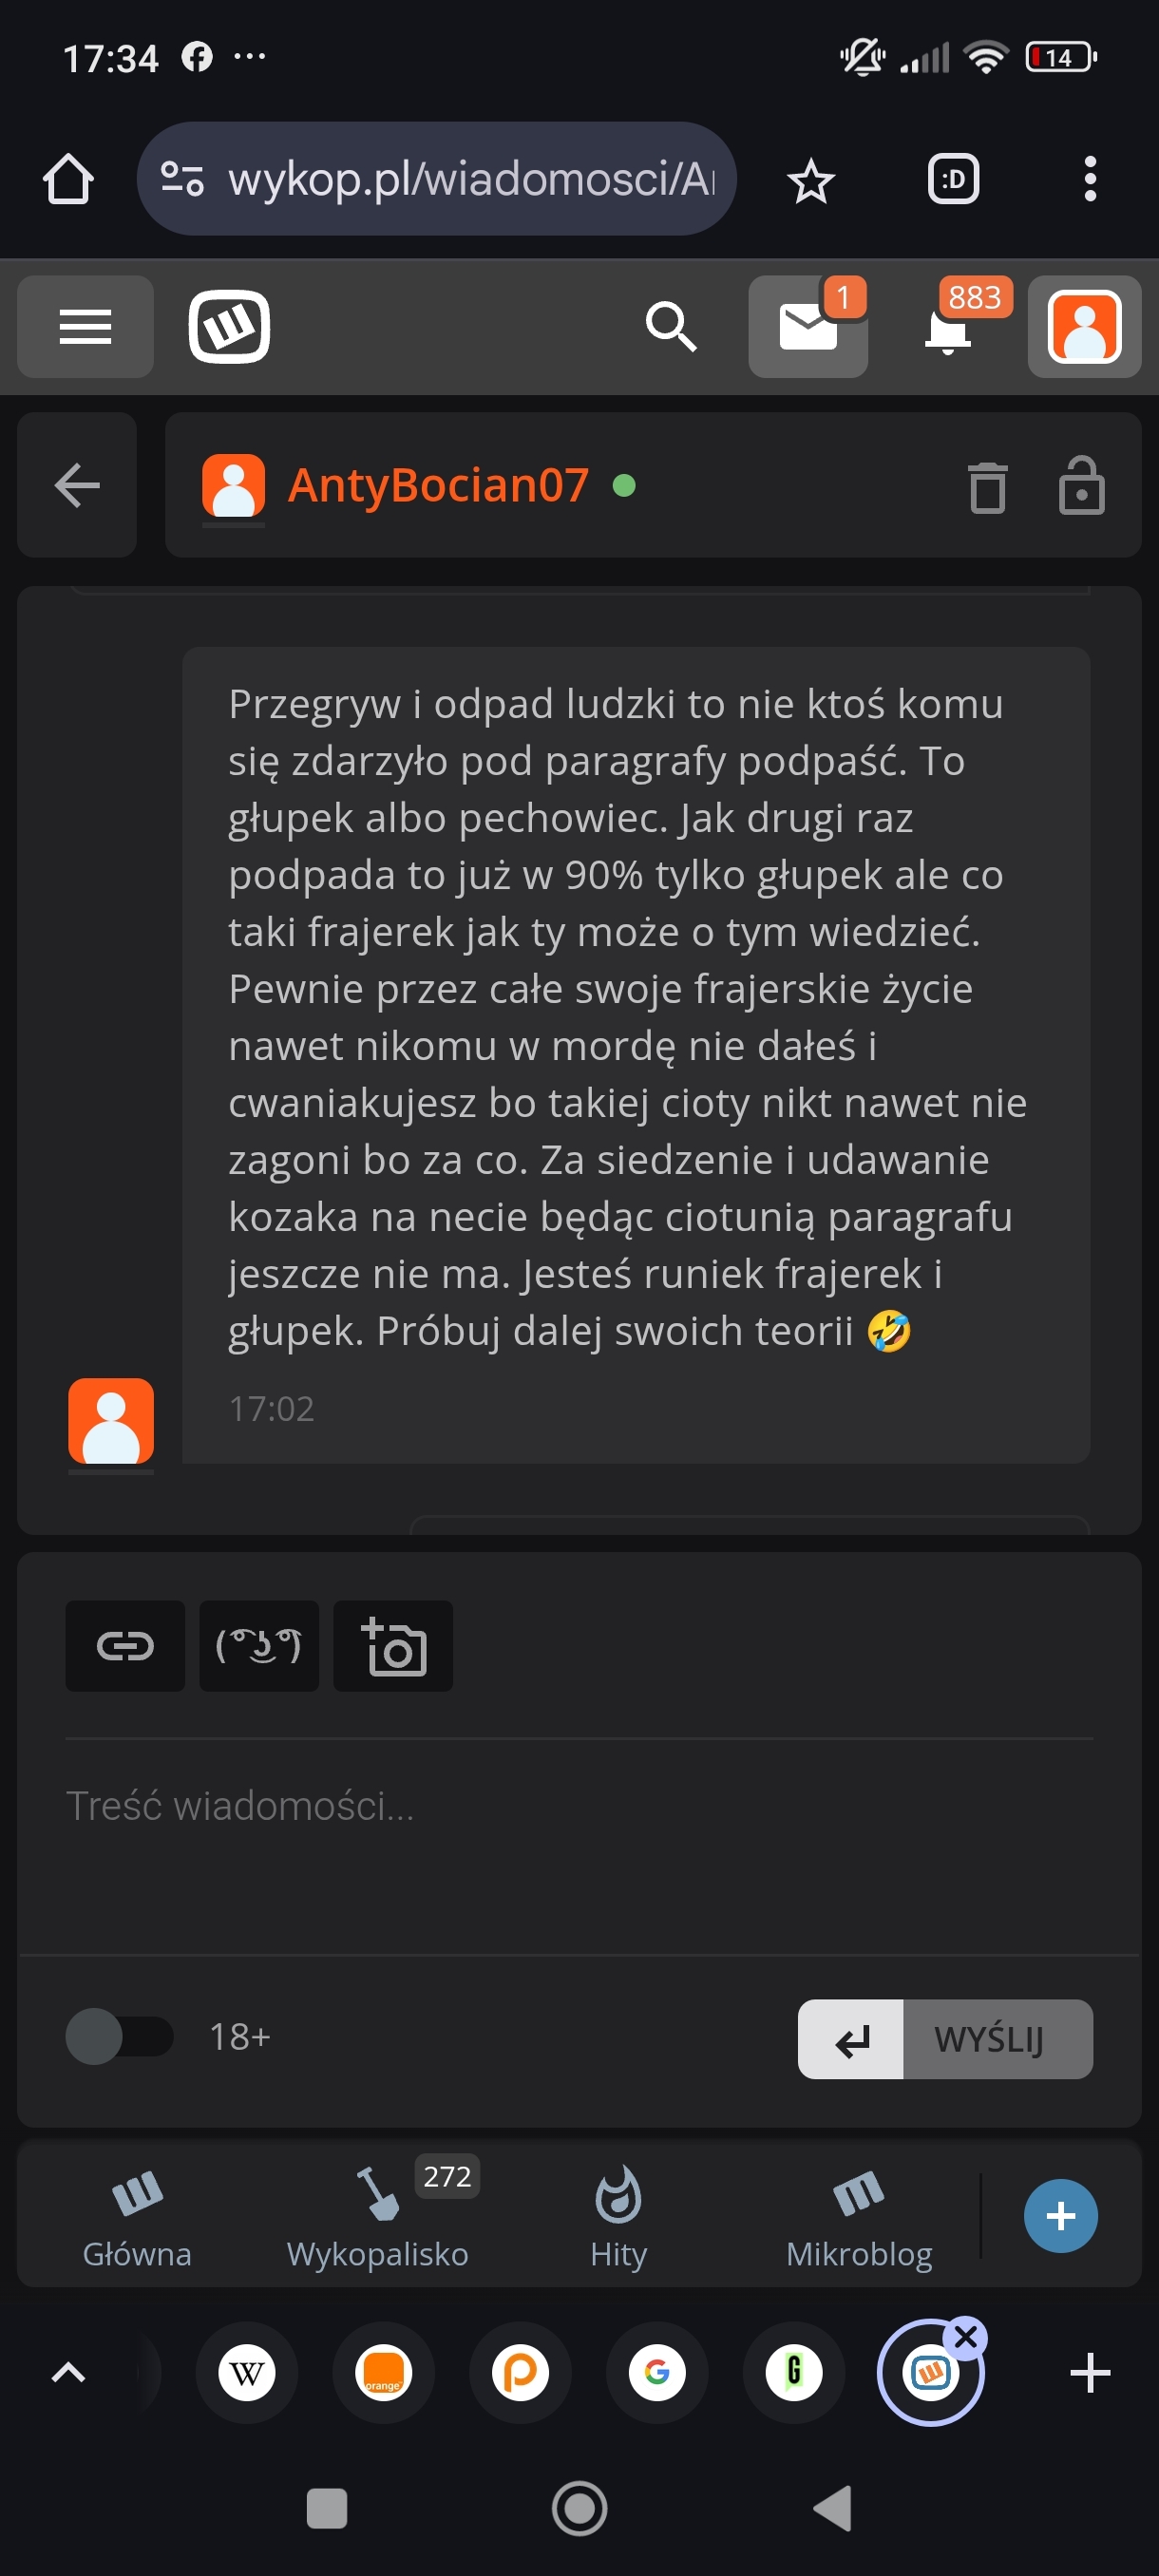This screenshot has width=1159, height=2576.
Task: Go to the Mikroblog tab
Action: [x=859, y=2215]
